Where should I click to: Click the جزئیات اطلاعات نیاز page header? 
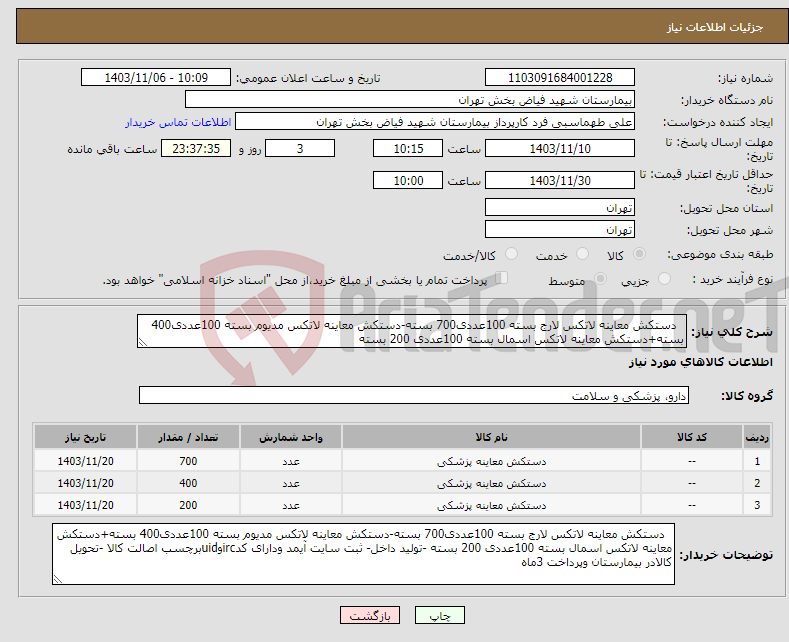[715, 27]
